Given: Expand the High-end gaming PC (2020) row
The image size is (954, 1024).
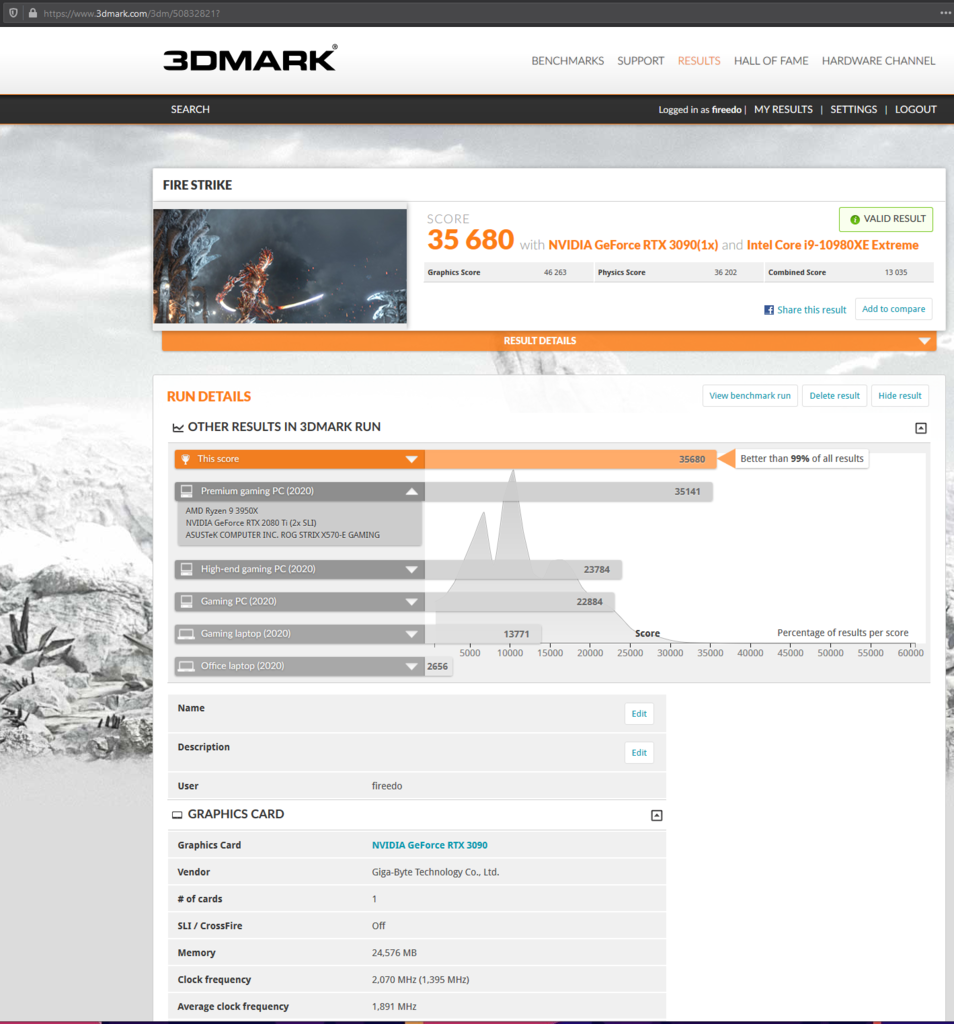Looking at the screenshot, I should click(411, 569).
